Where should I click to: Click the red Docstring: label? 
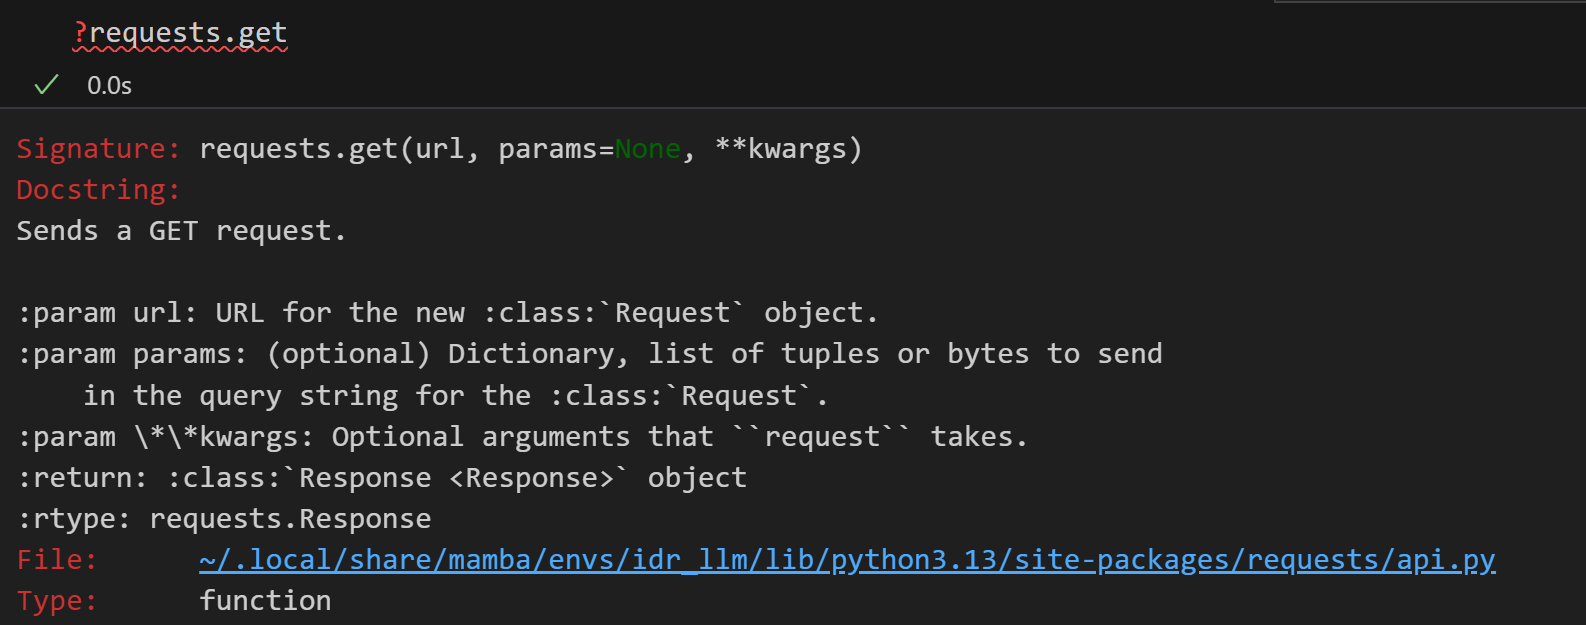98,190
